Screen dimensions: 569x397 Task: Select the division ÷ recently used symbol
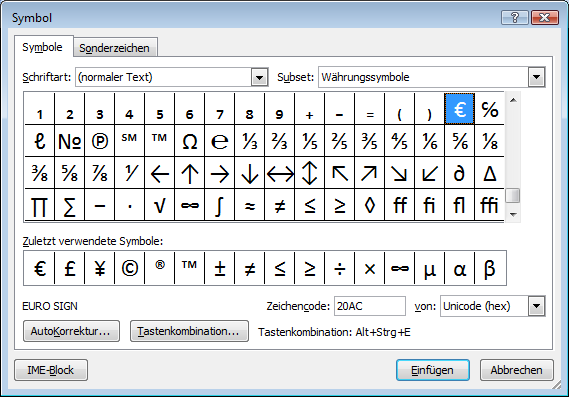pos(340,268)
